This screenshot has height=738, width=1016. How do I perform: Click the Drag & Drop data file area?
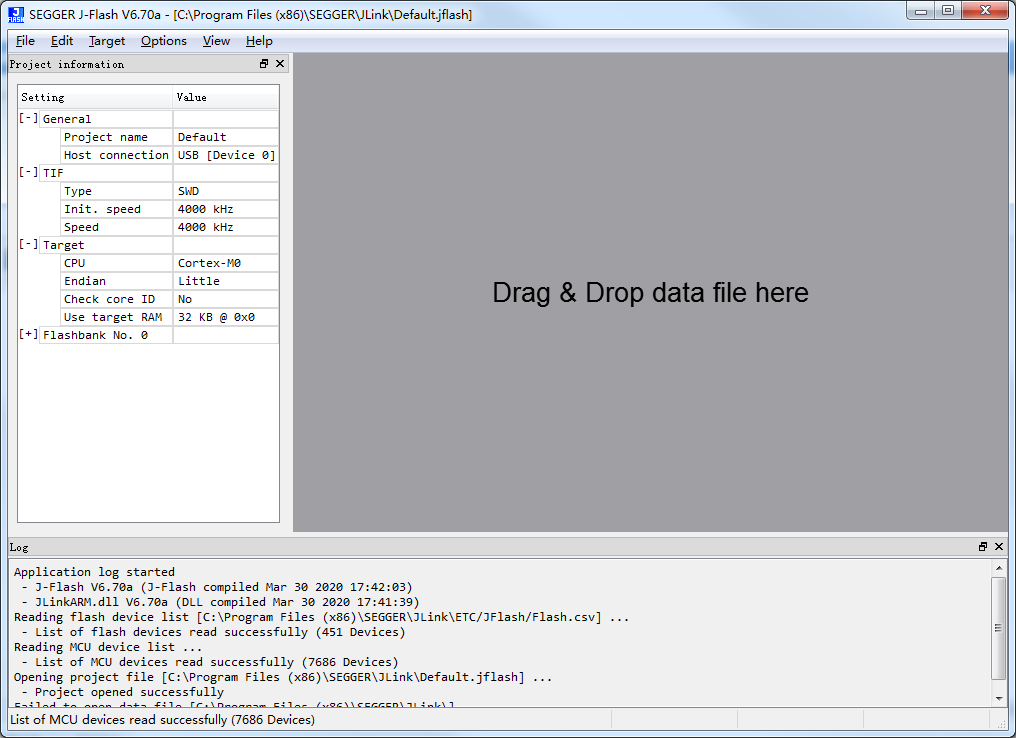coord(651,293)
